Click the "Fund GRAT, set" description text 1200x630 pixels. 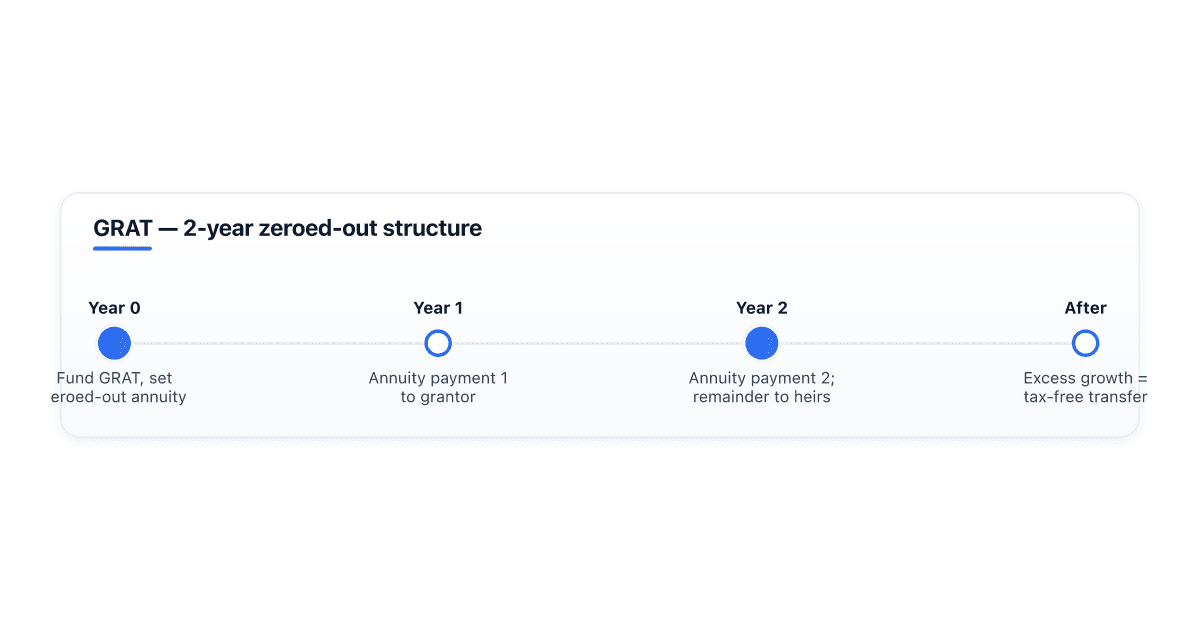[x=114, y=378]
